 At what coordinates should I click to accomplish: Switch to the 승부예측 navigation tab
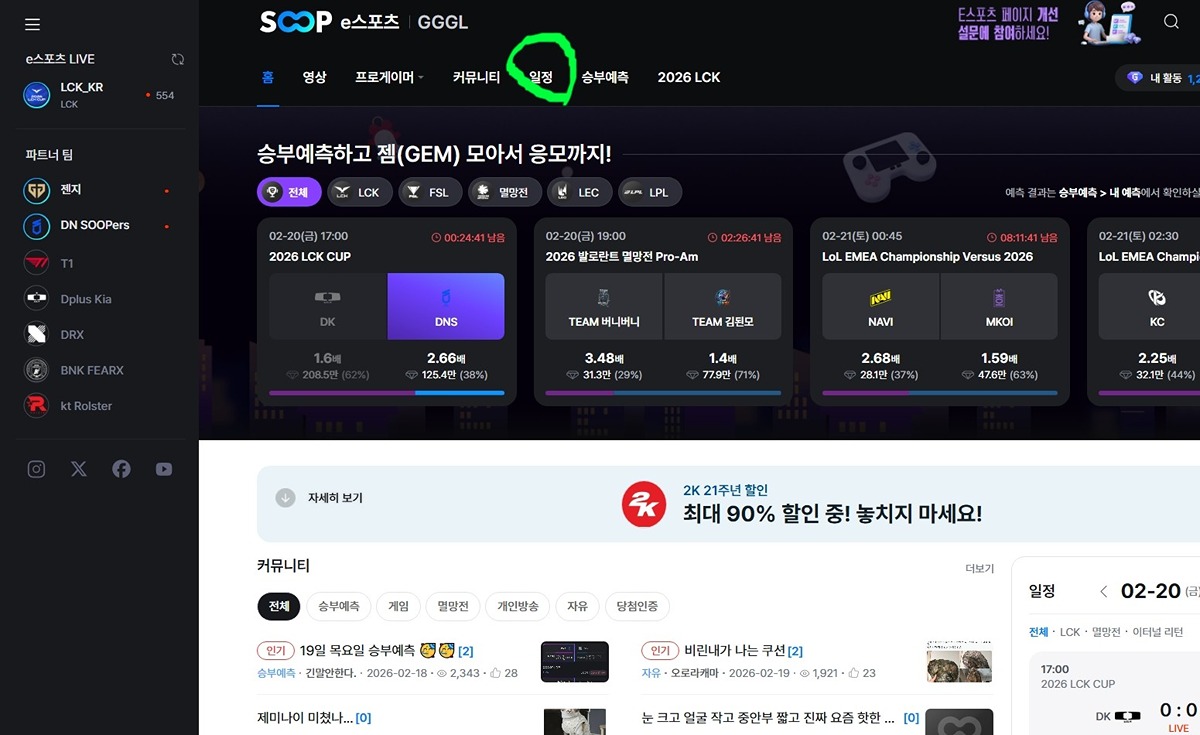(605, 77)
